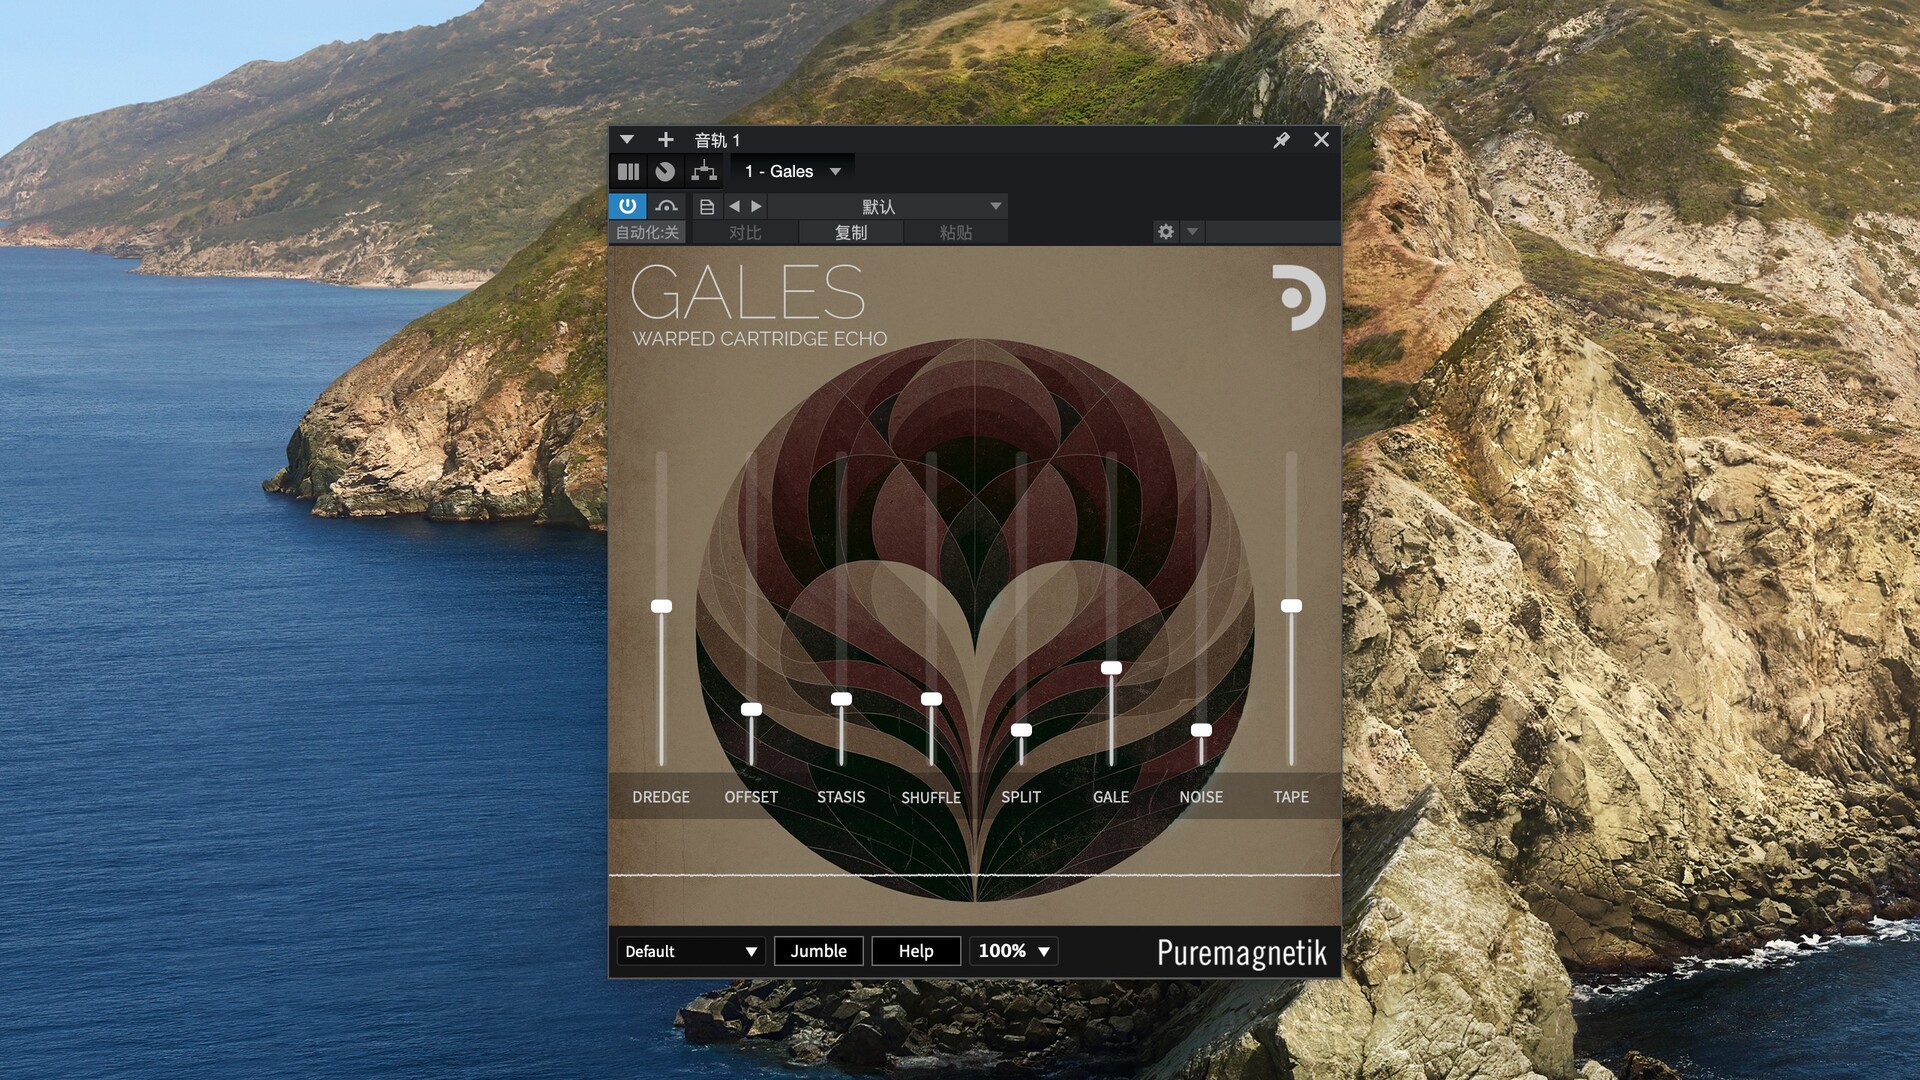Click the SHUFFLE label

pyautogui.click(x=931, y=797)
